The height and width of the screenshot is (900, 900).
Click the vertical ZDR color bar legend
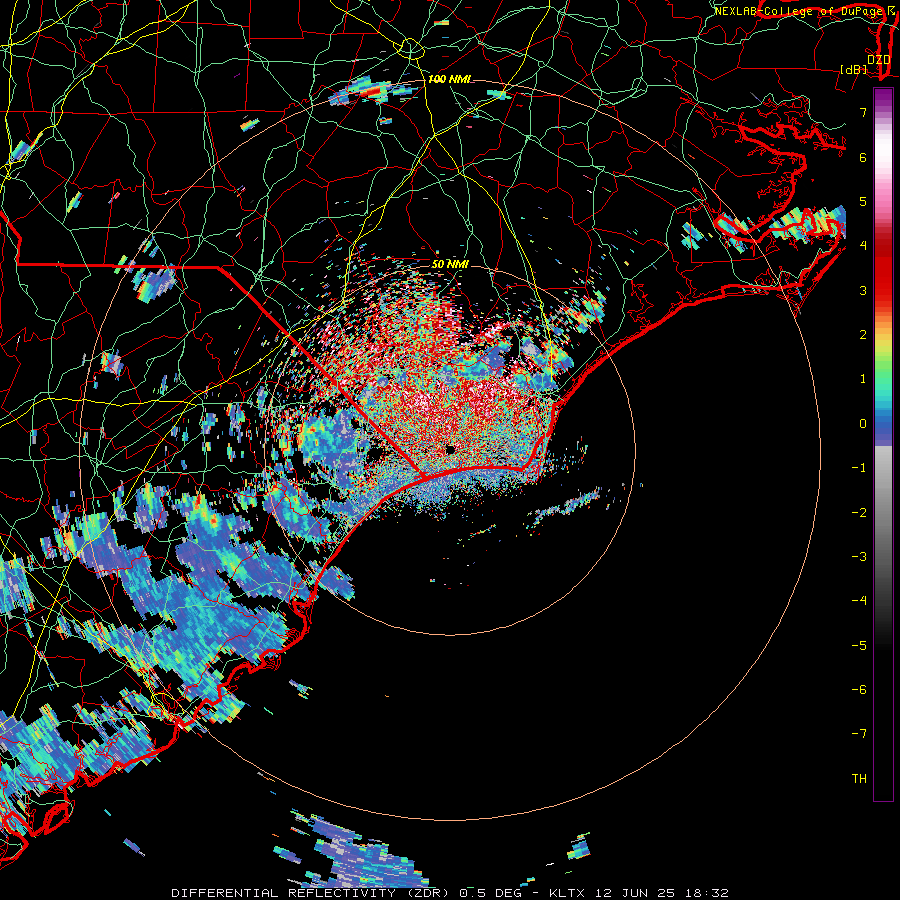[x=883, y=444]
